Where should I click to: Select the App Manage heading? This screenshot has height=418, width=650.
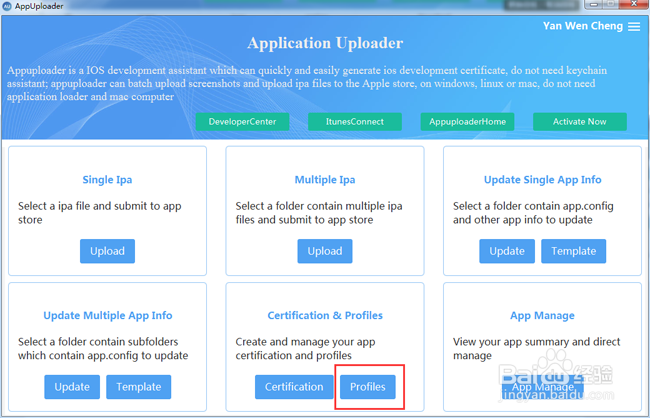click(542, 316)
